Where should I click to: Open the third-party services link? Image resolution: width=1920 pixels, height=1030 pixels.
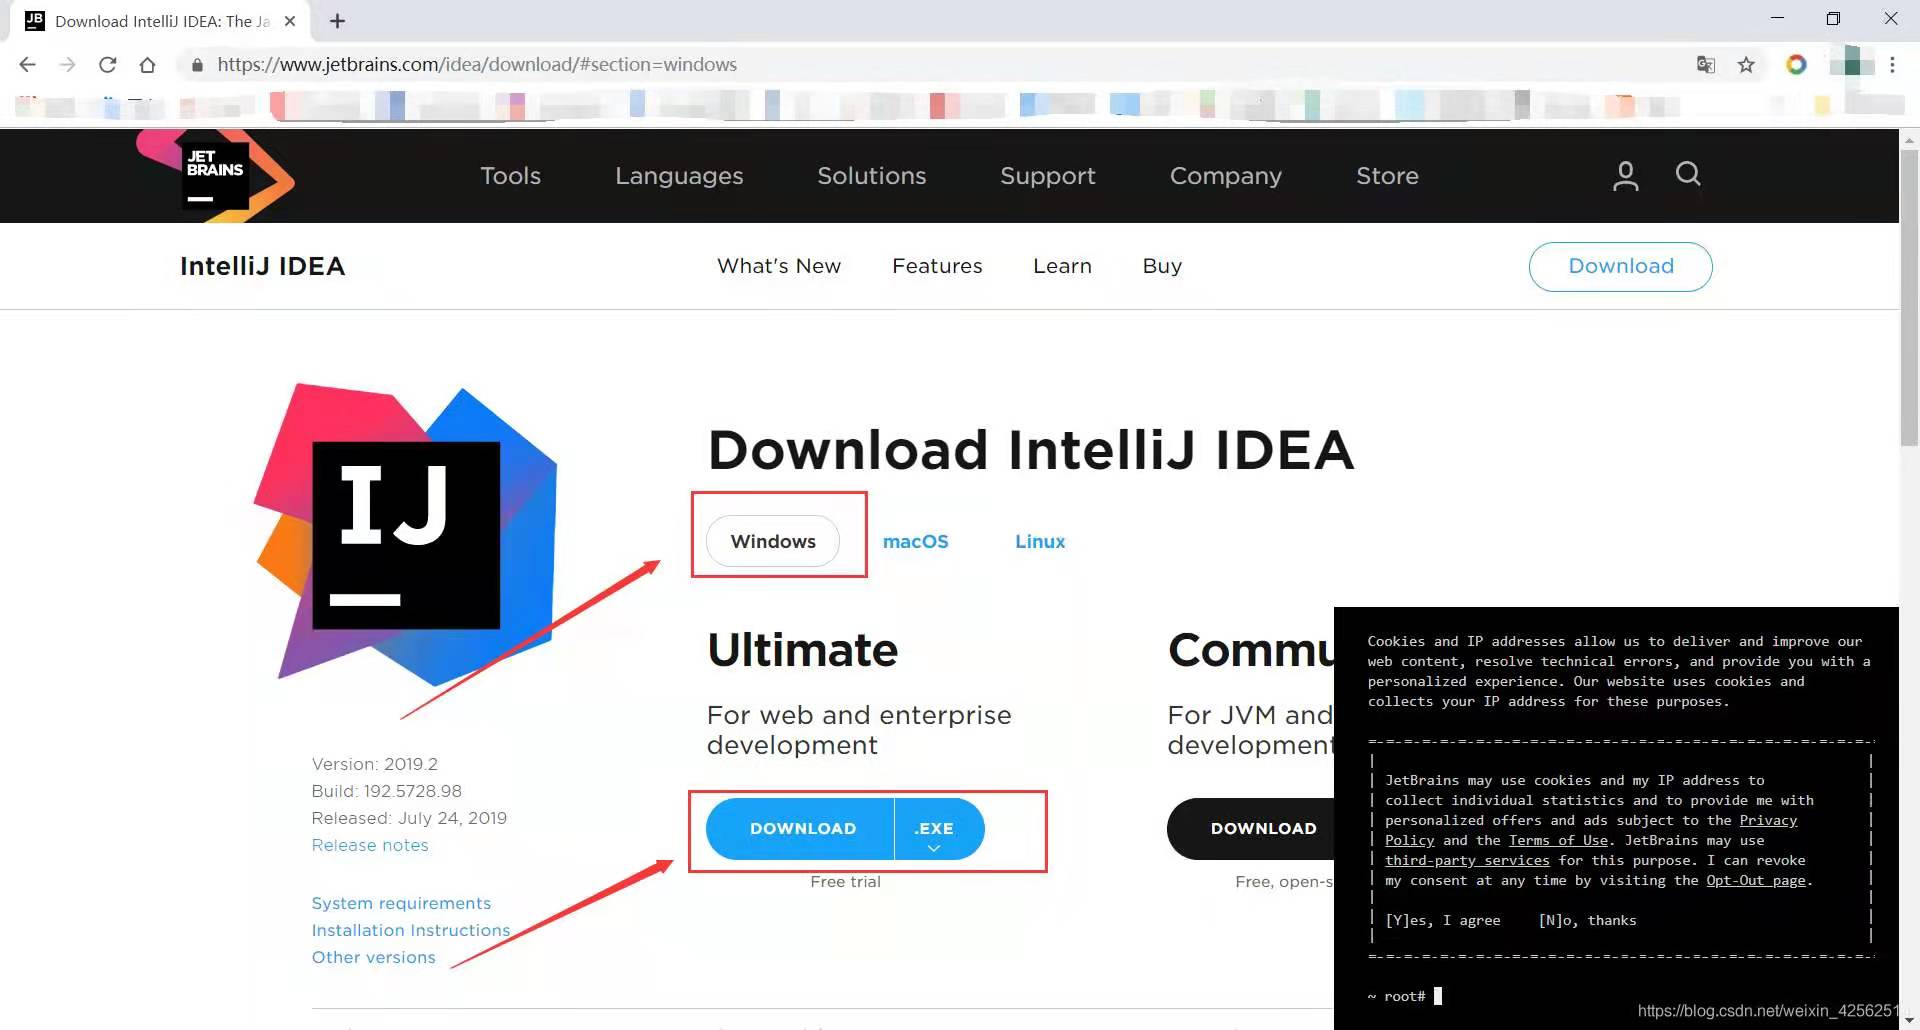pos(1467,861)
